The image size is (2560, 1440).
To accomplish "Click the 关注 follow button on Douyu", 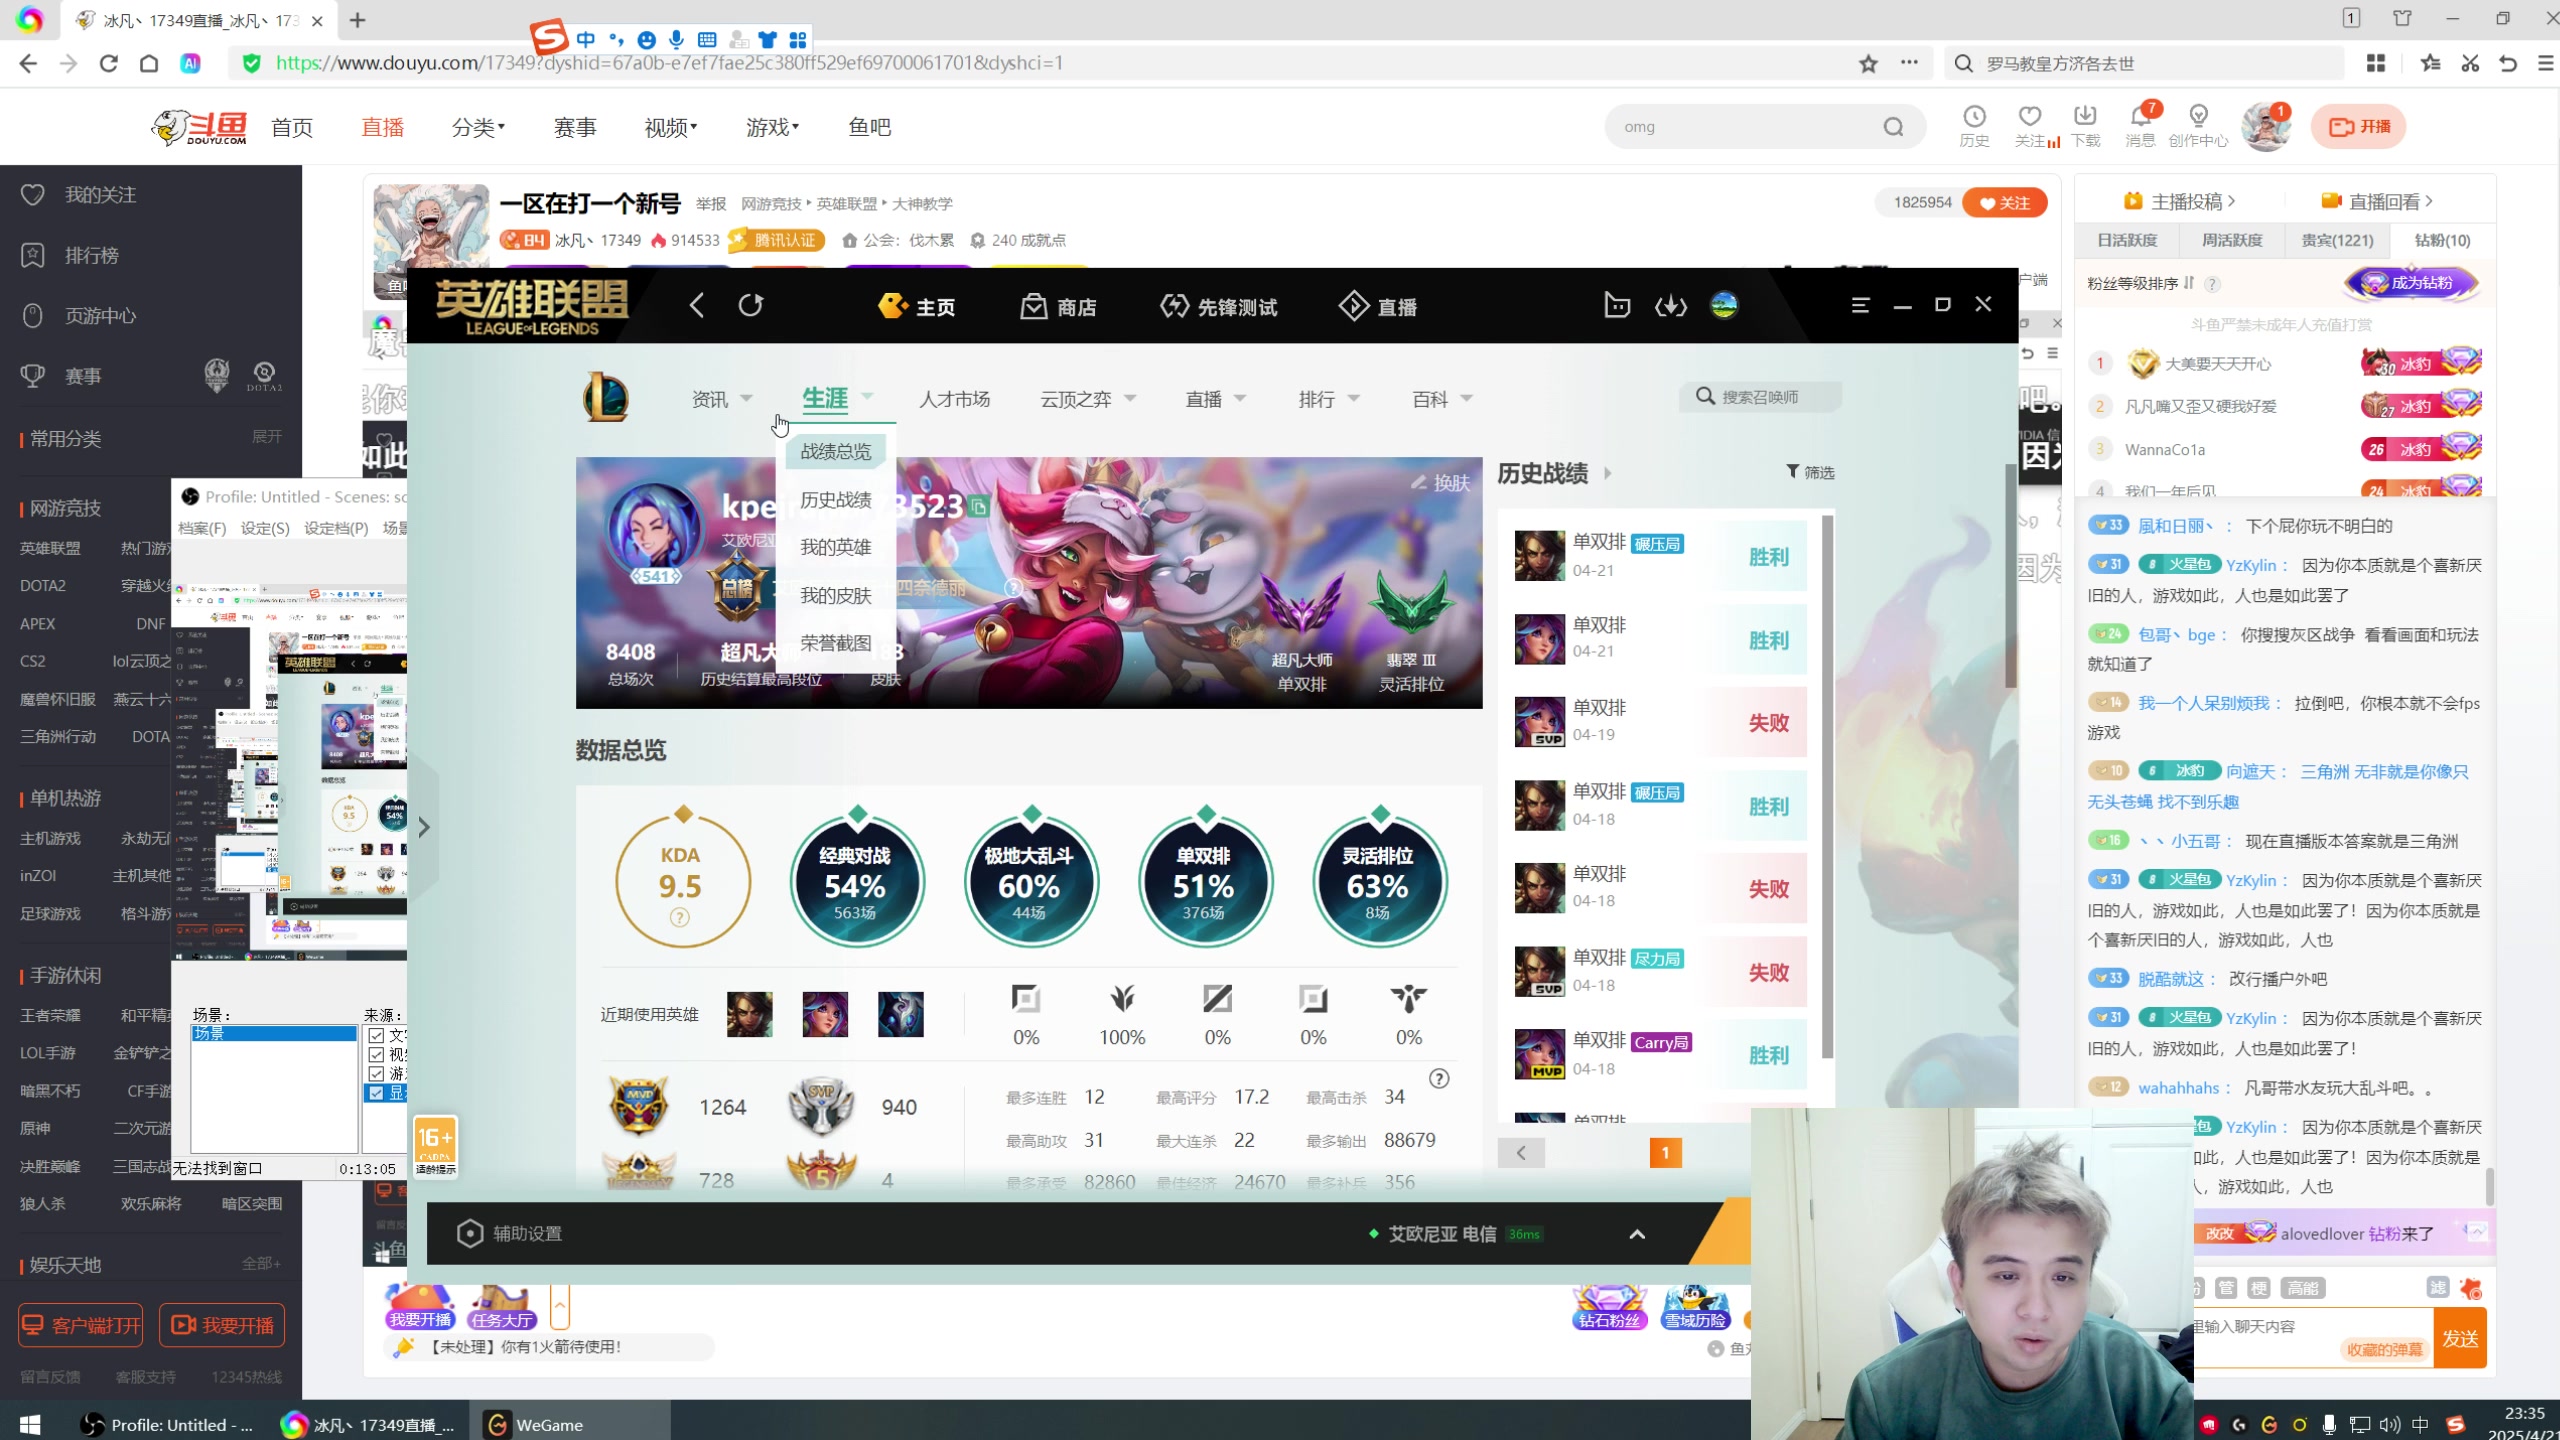I will tap(2004, 203).
